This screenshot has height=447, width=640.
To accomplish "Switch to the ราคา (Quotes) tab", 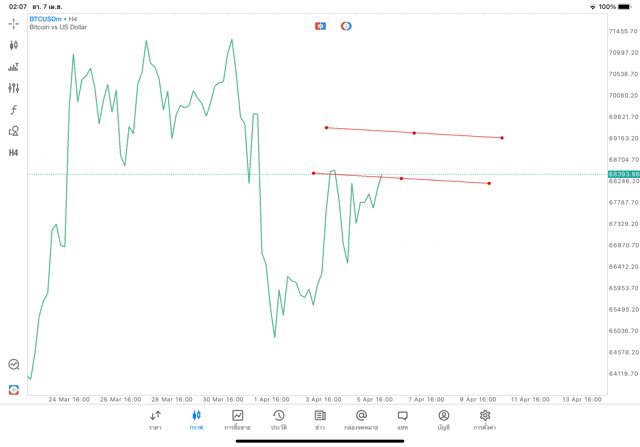I will [155, 419].
